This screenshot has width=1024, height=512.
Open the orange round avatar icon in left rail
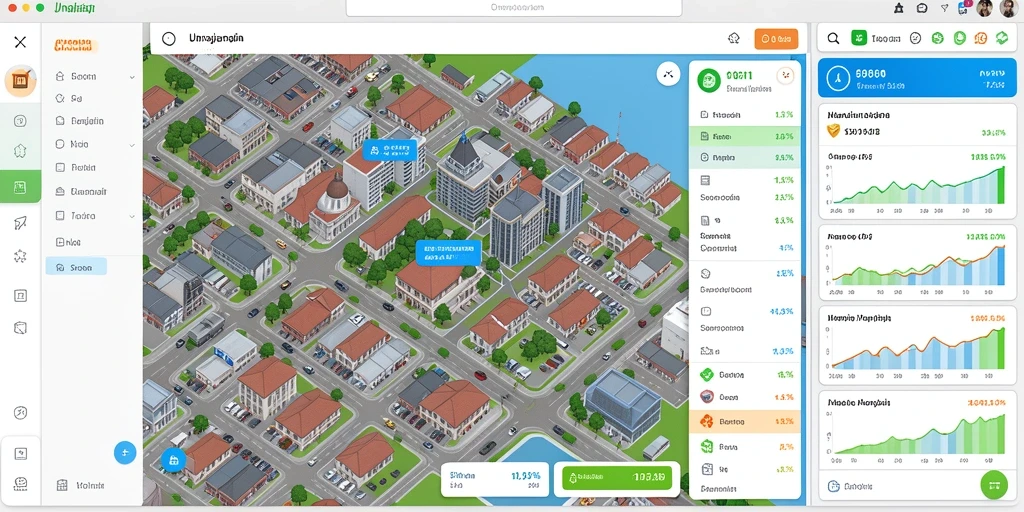pyautogui.click(x=20, y=80)
